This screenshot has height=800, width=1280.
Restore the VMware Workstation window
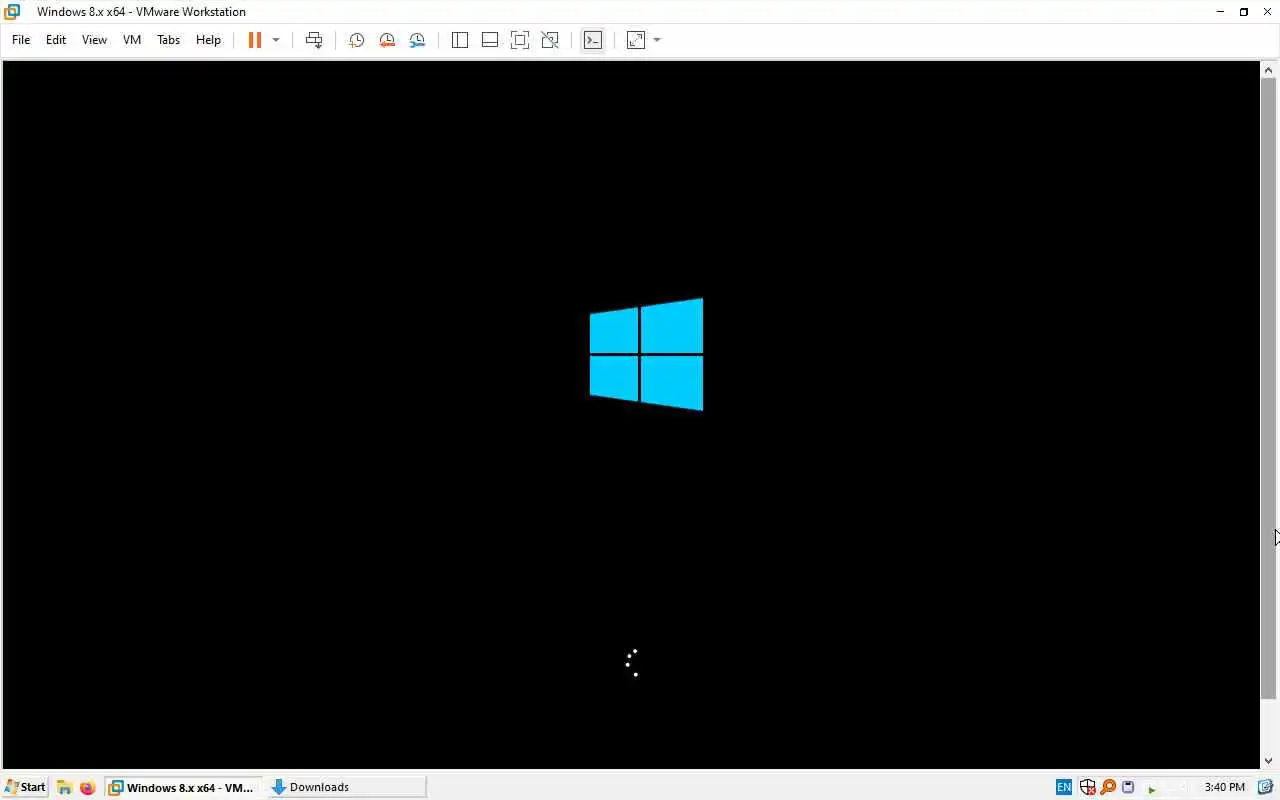1244,12
